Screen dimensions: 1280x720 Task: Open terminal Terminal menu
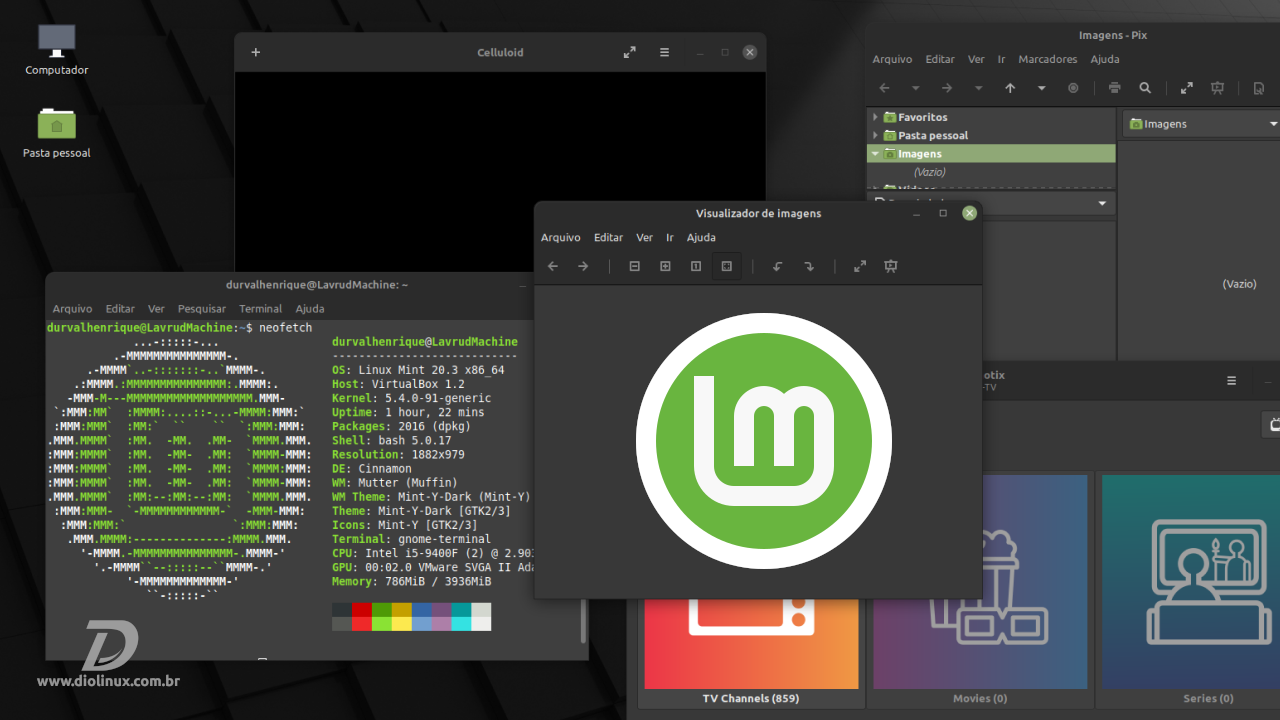260,309
